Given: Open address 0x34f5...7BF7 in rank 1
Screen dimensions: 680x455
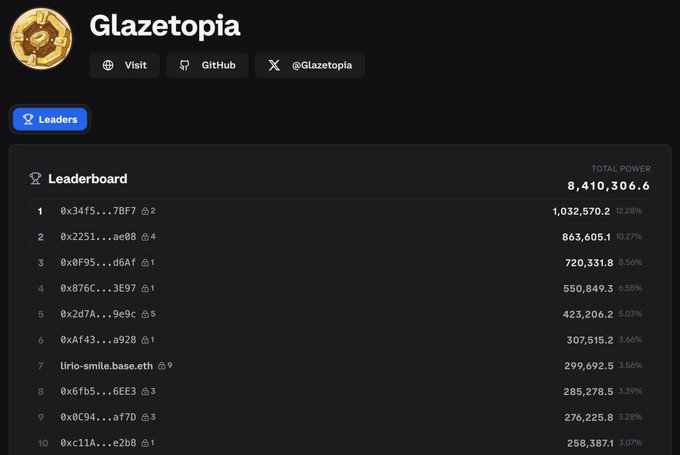Looking at the screenshot, I should click(x=98, y=212).
